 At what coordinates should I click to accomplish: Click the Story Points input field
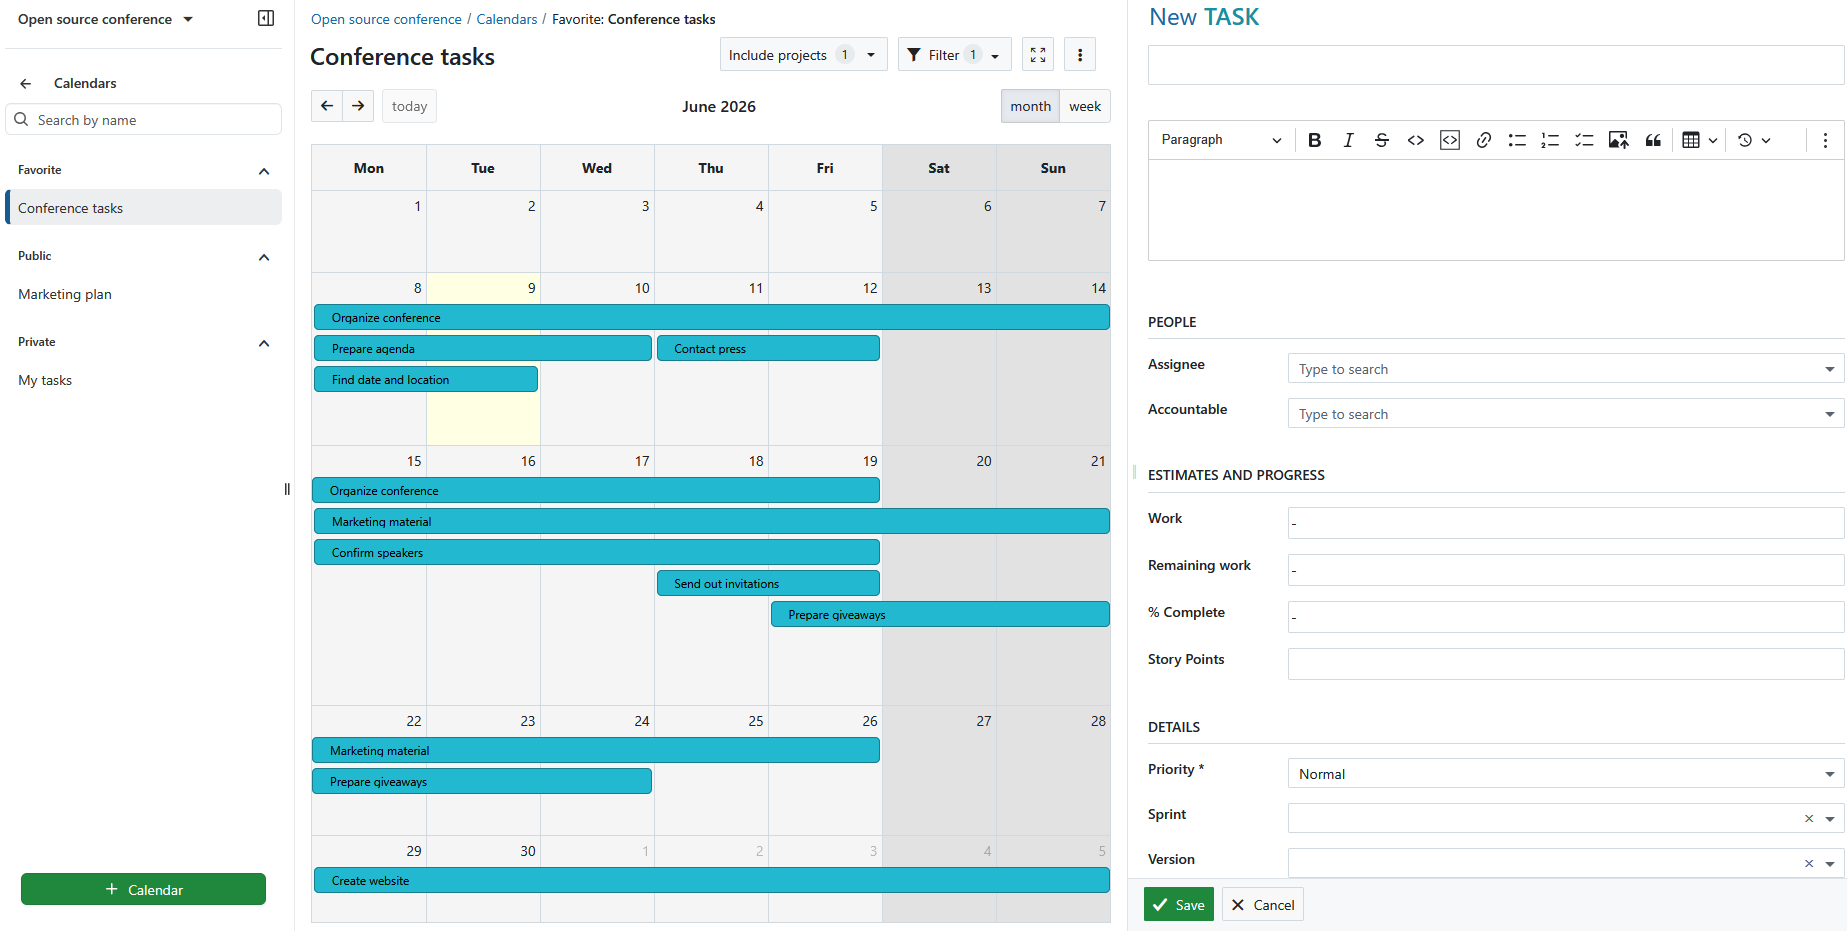point(1565,664)
